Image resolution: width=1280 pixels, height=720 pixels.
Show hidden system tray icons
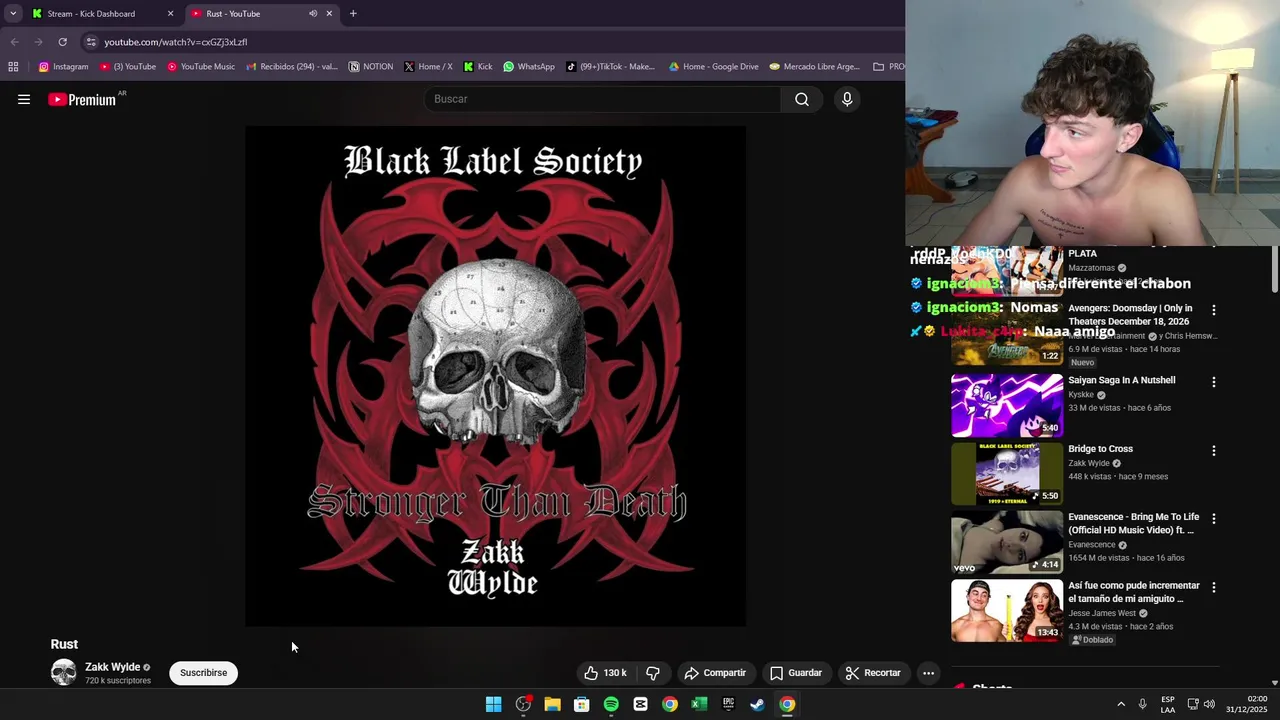tap(1121, 704)
